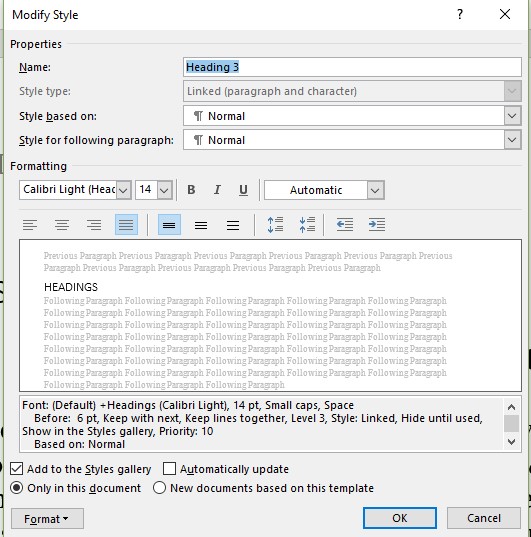The height and width of the screenshot is (537, 531).
Task: Select justify alignment icon
Action: [x=126, y=225]
